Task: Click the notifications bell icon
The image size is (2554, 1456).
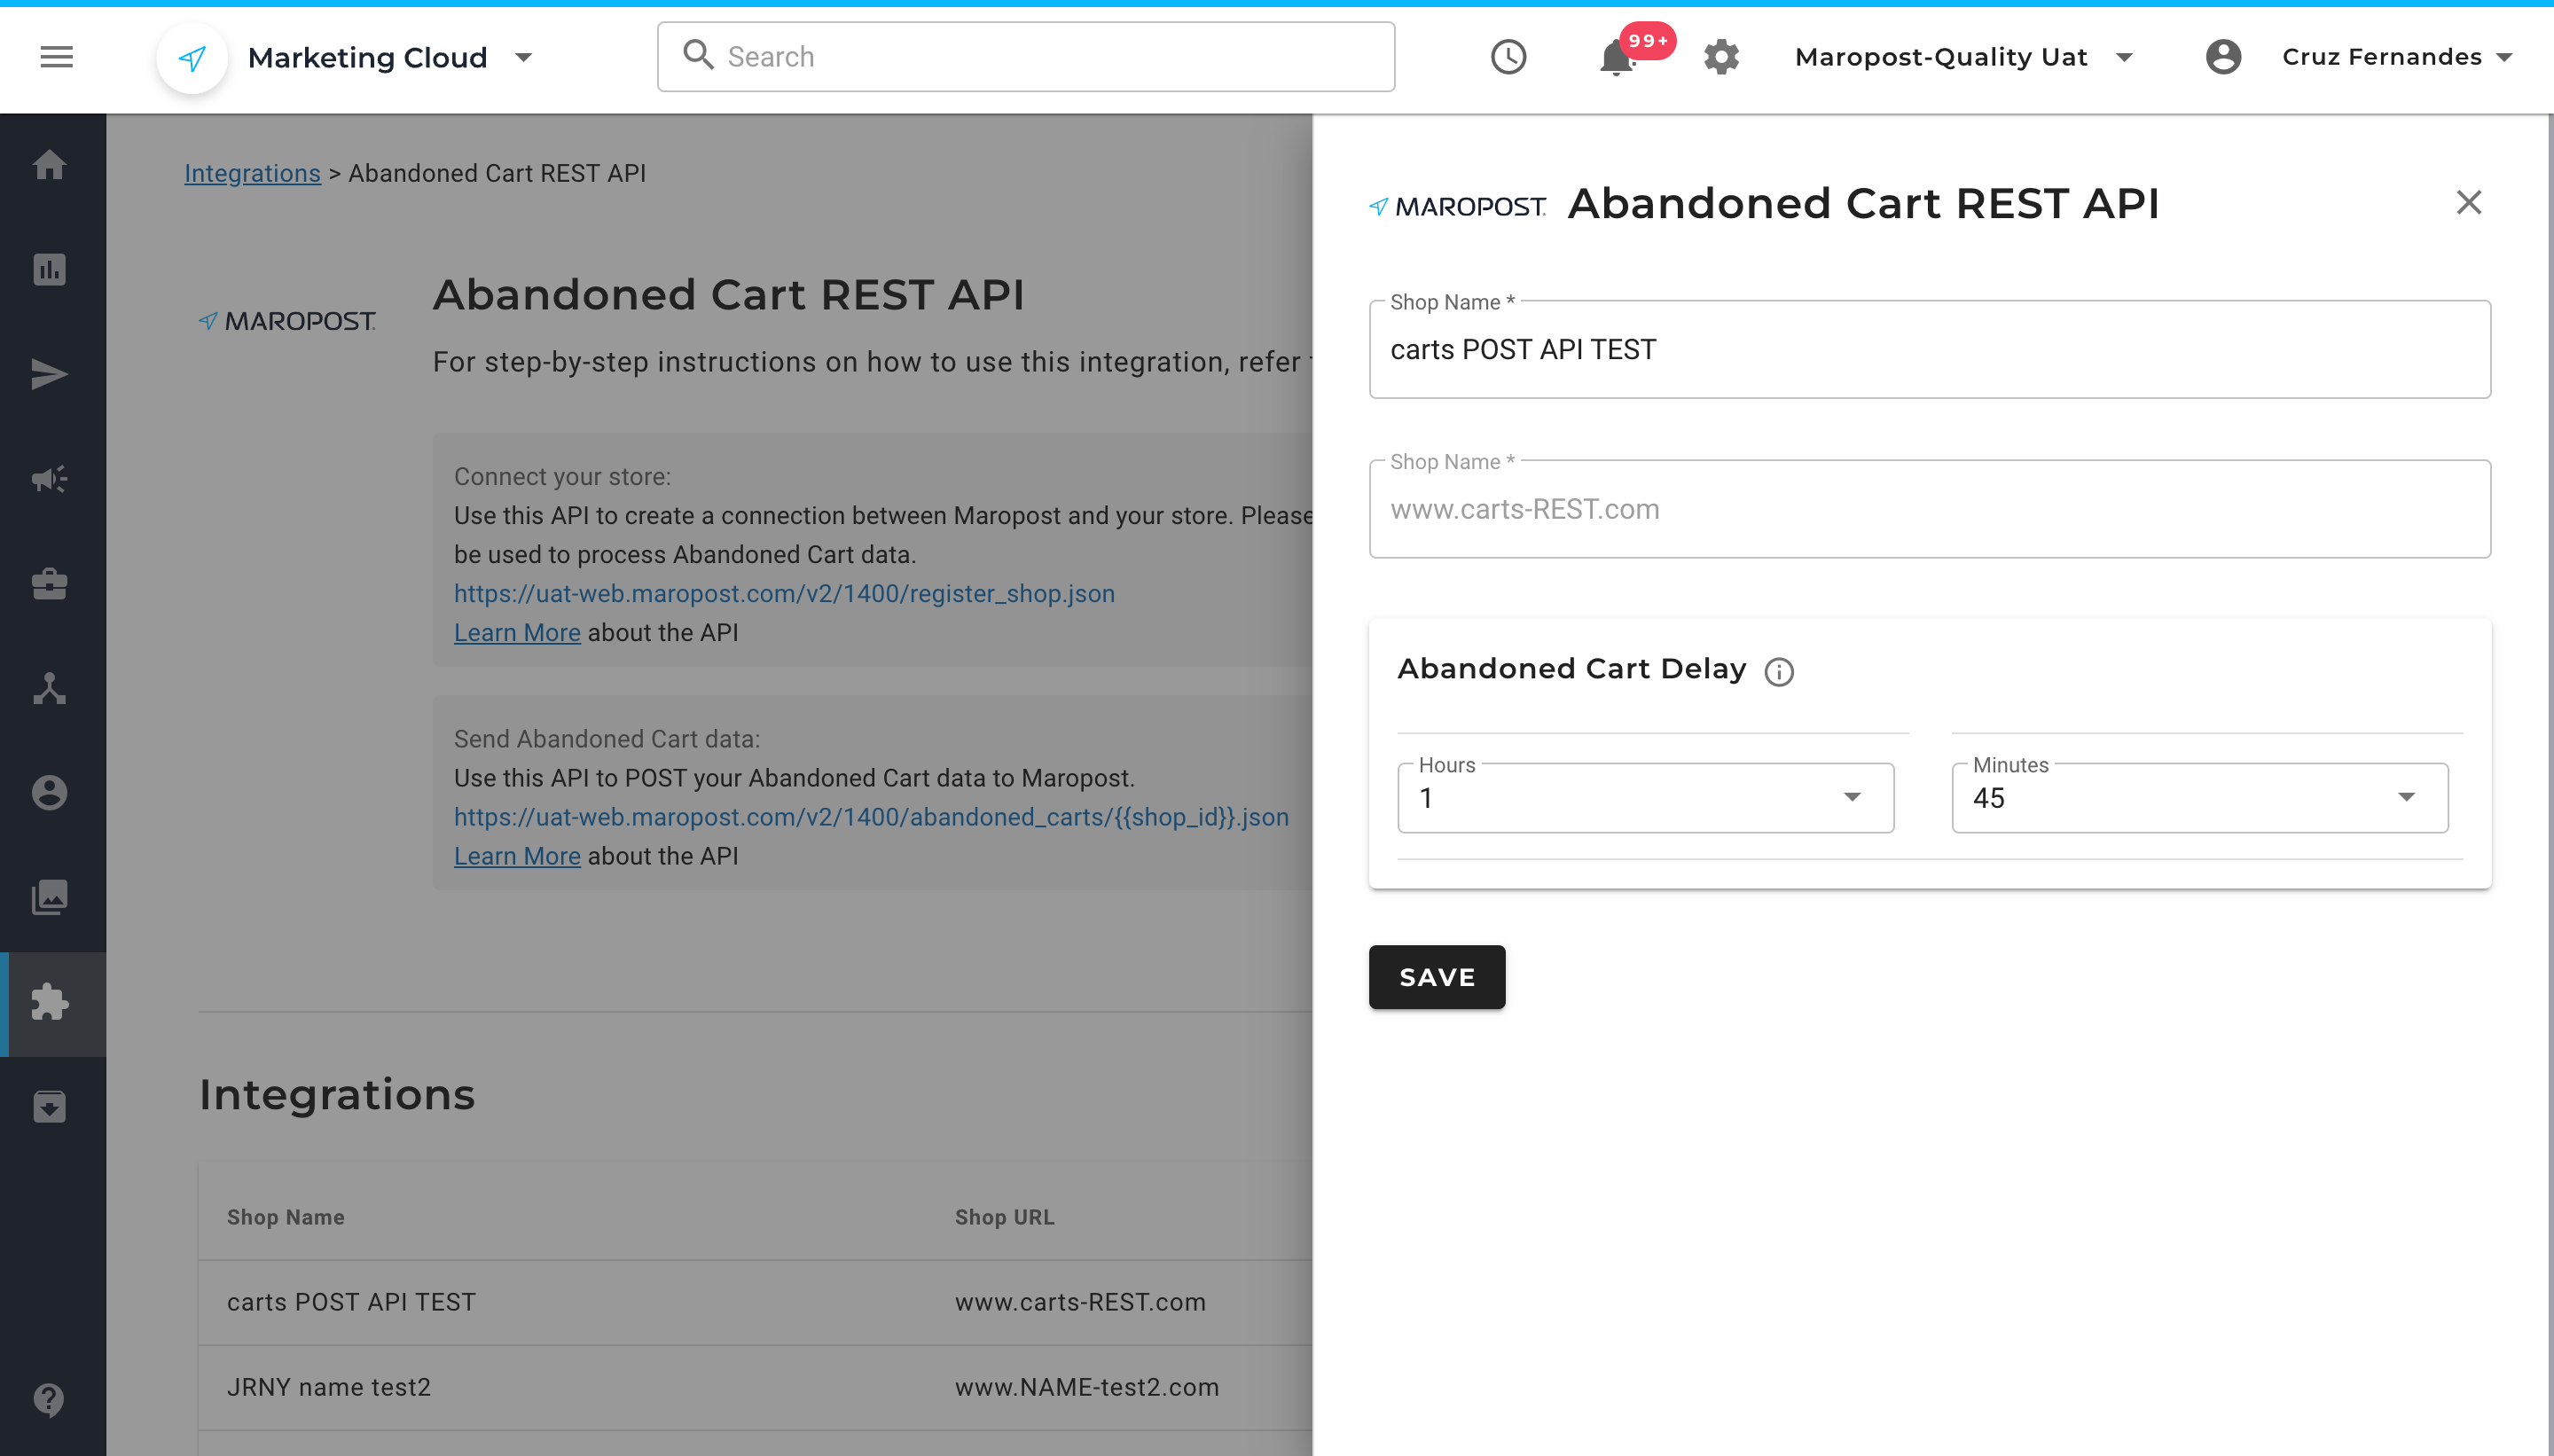Action: [x=1616, y=58]
